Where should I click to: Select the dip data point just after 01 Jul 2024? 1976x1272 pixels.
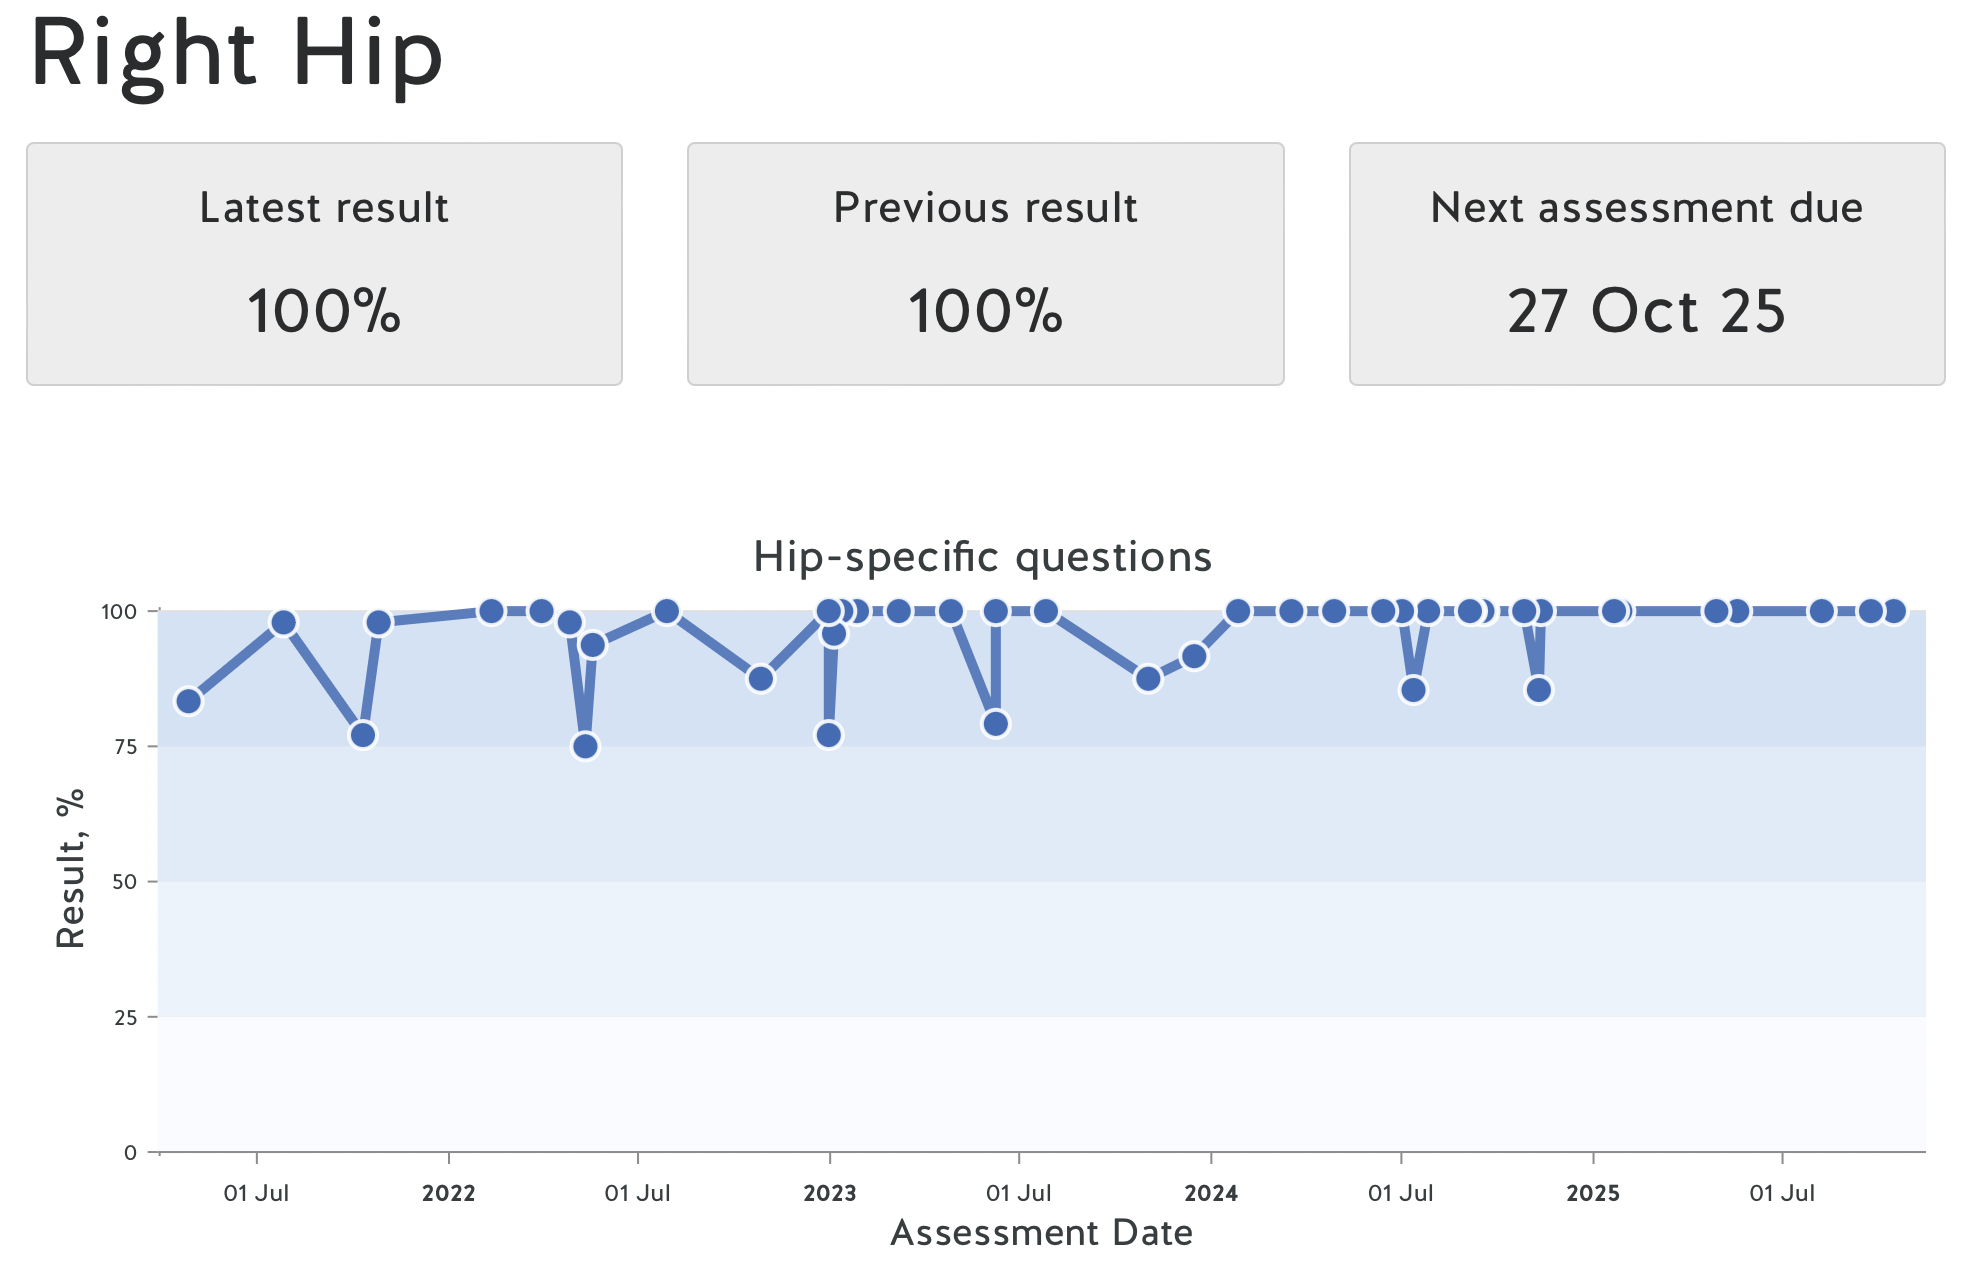1413,690
